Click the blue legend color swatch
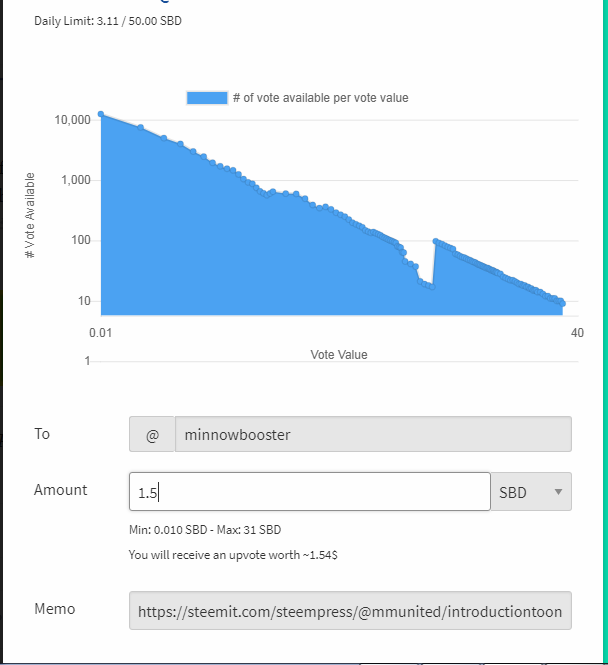Viewport: 608px width, 665px height. (x=207, y=98)
